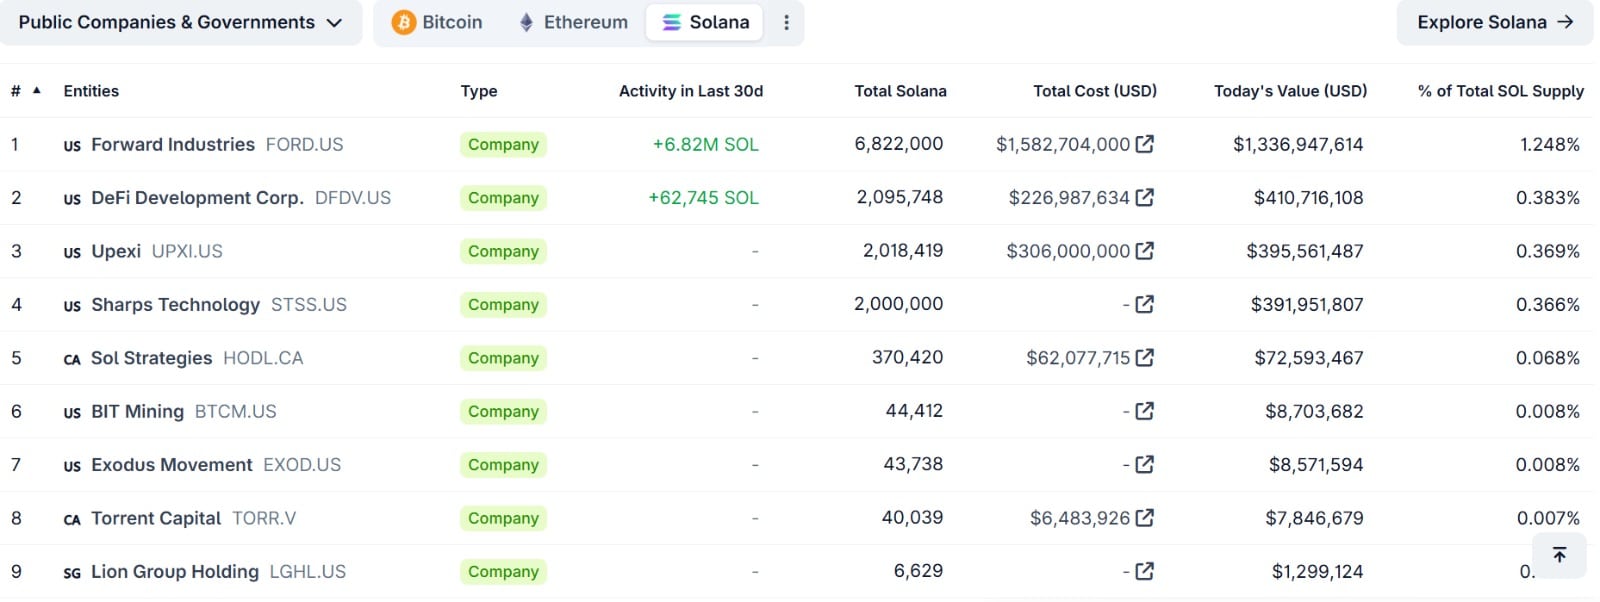This screenshot has width=1600, height=602.
Task: Click the Ethereum logo icon
Action: (526, 22)
